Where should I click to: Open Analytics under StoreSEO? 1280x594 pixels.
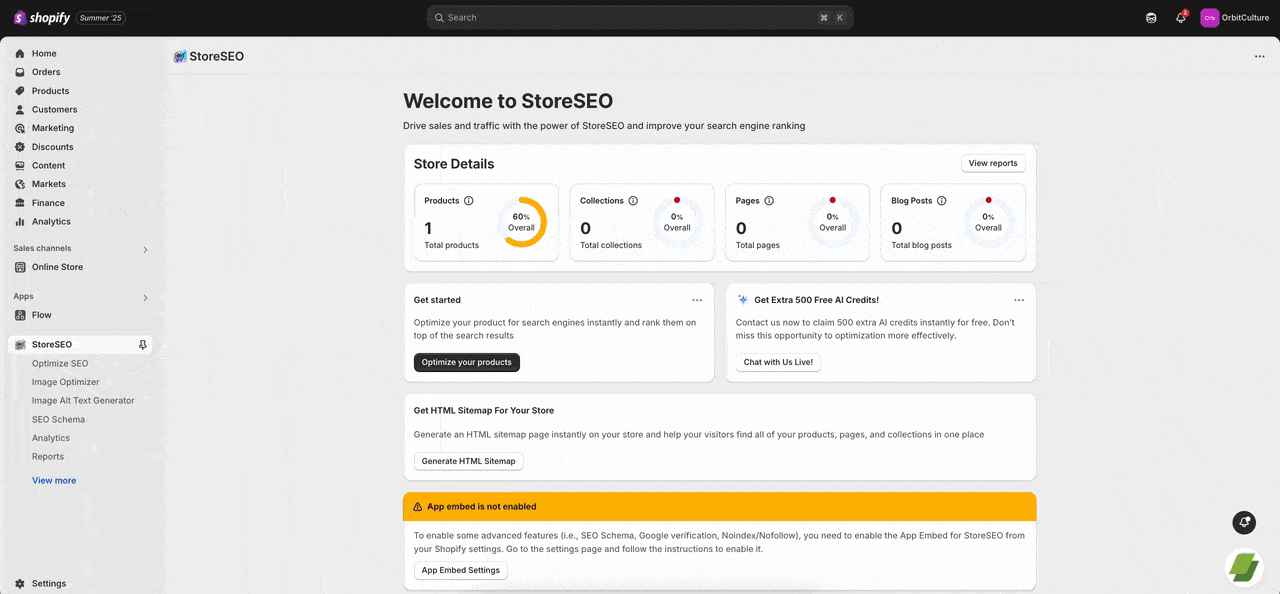click(x=51, y=438)
